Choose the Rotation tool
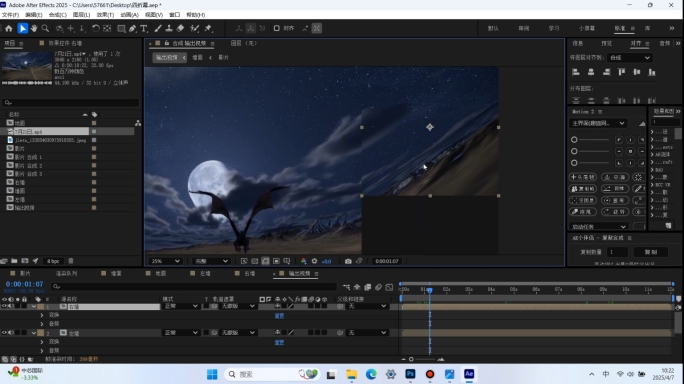684x384 pixels. click(96, 28)
